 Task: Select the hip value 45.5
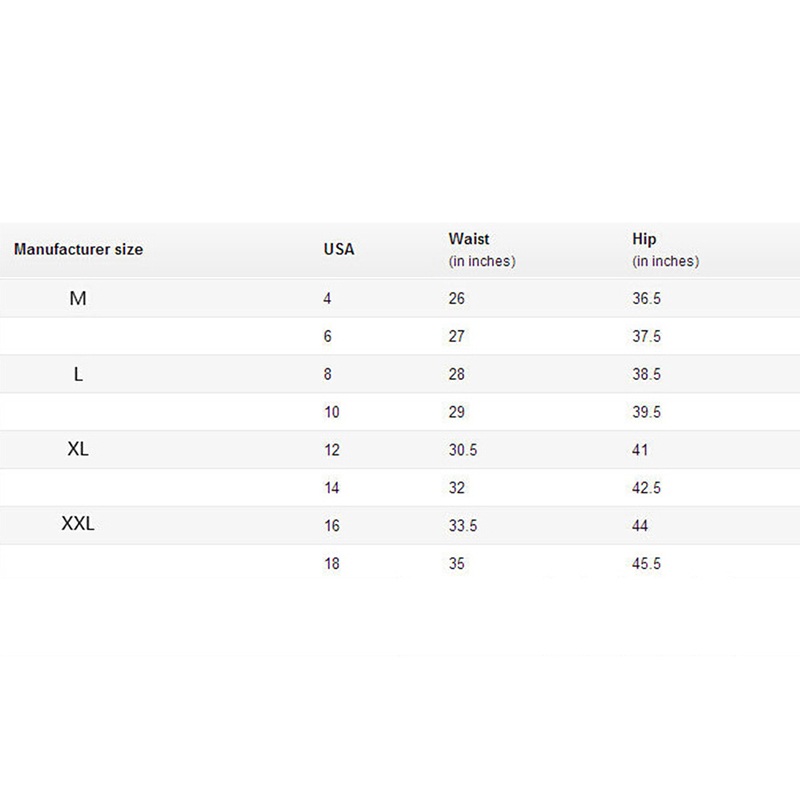pos(646,564)
